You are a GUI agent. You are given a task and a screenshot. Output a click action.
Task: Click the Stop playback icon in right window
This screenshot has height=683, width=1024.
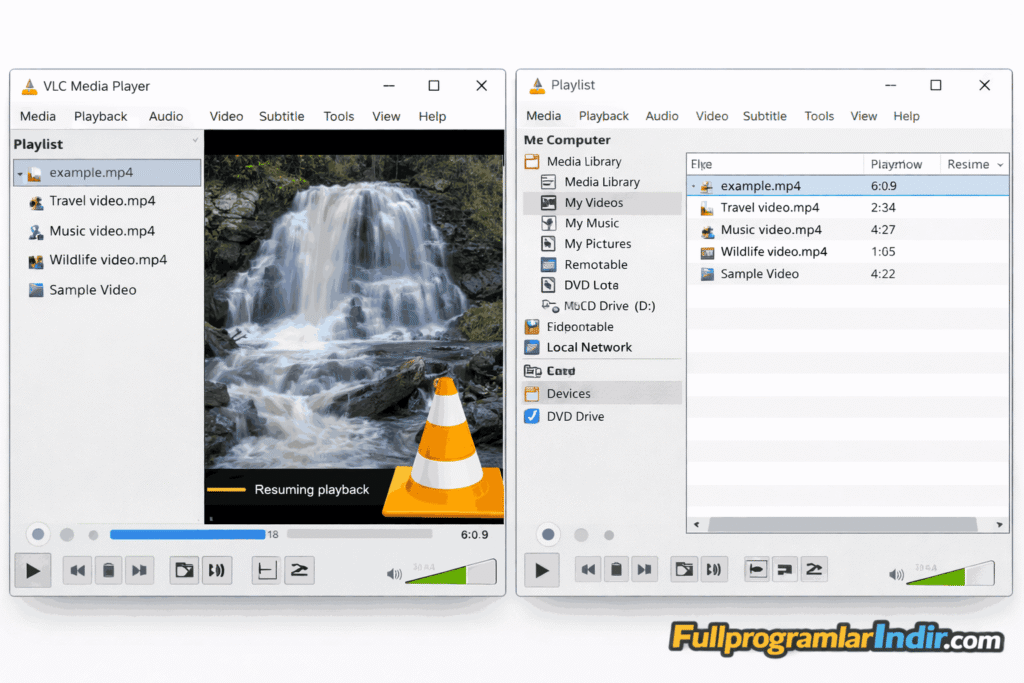coord(616,568)
